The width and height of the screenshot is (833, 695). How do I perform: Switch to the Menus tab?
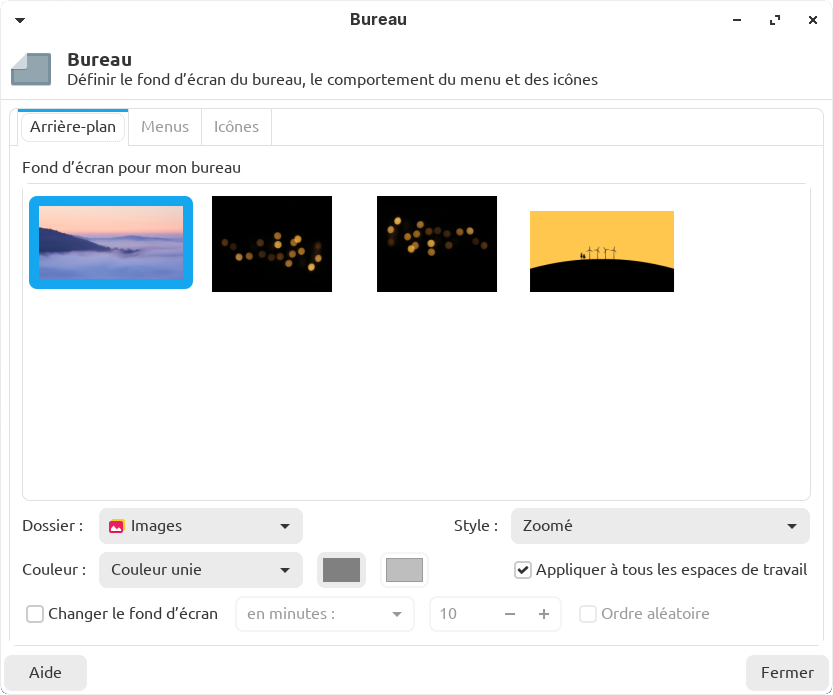165,127
